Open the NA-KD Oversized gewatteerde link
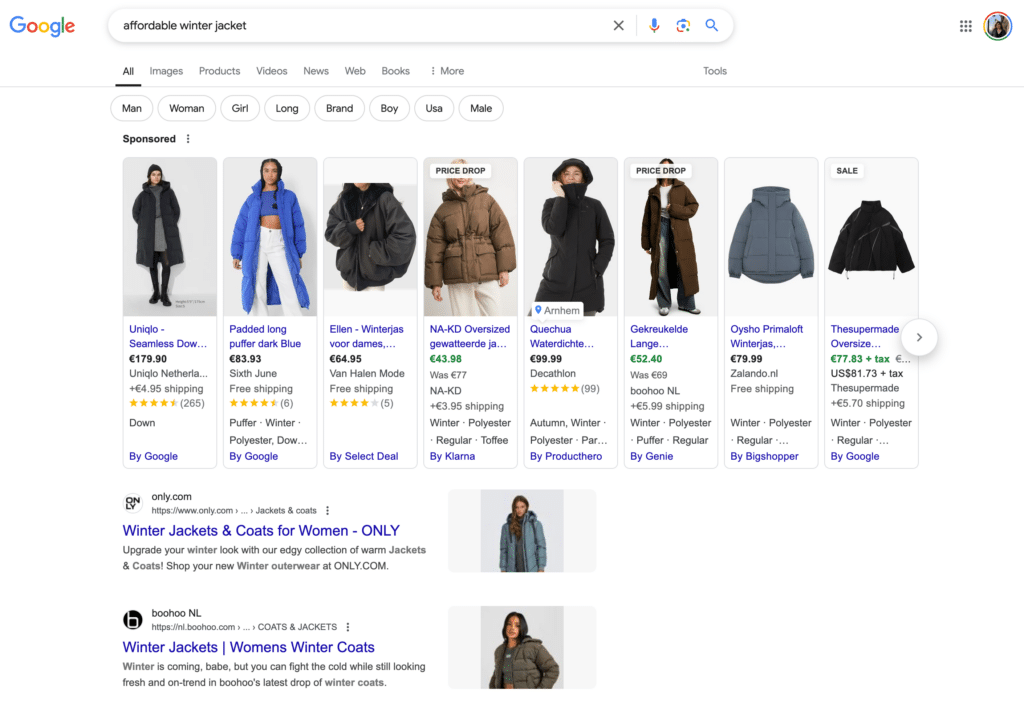Image resolution: width=1024 pixels, height=703 pixels. point(470,336)
